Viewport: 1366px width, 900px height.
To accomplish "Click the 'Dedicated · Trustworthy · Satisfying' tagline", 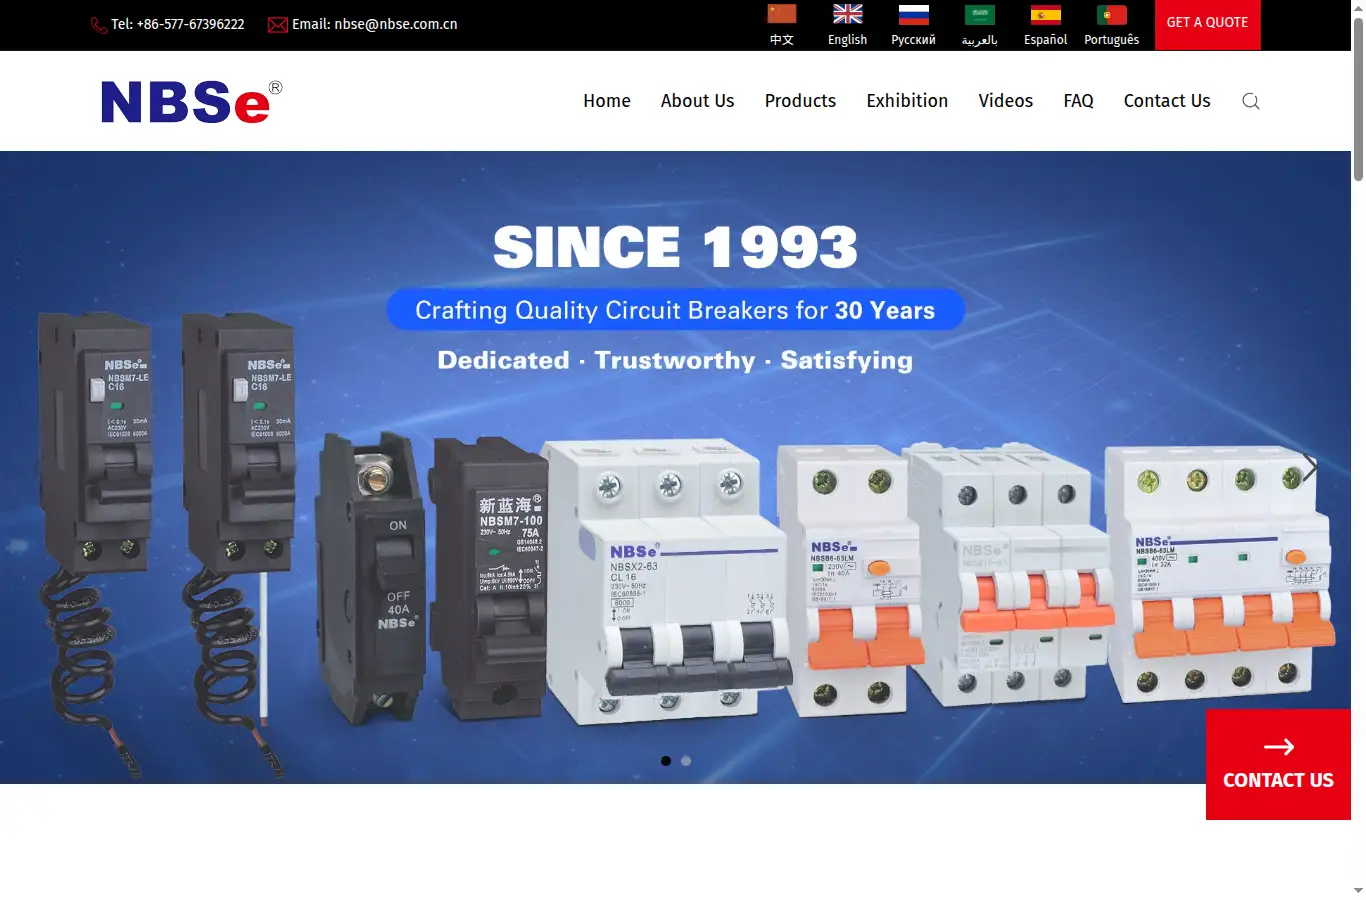I will tap(675, 360).
